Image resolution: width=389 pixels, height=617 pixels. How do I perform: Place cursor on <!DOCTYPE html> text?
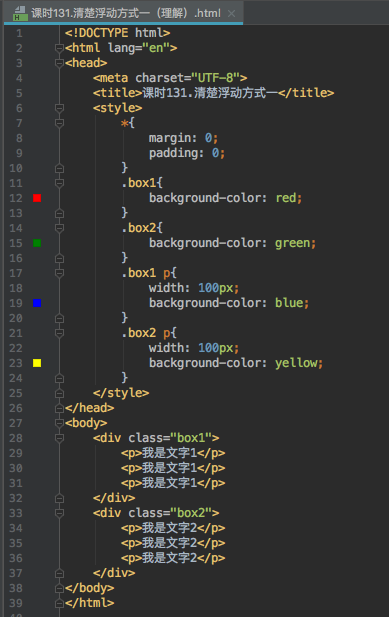118,33
